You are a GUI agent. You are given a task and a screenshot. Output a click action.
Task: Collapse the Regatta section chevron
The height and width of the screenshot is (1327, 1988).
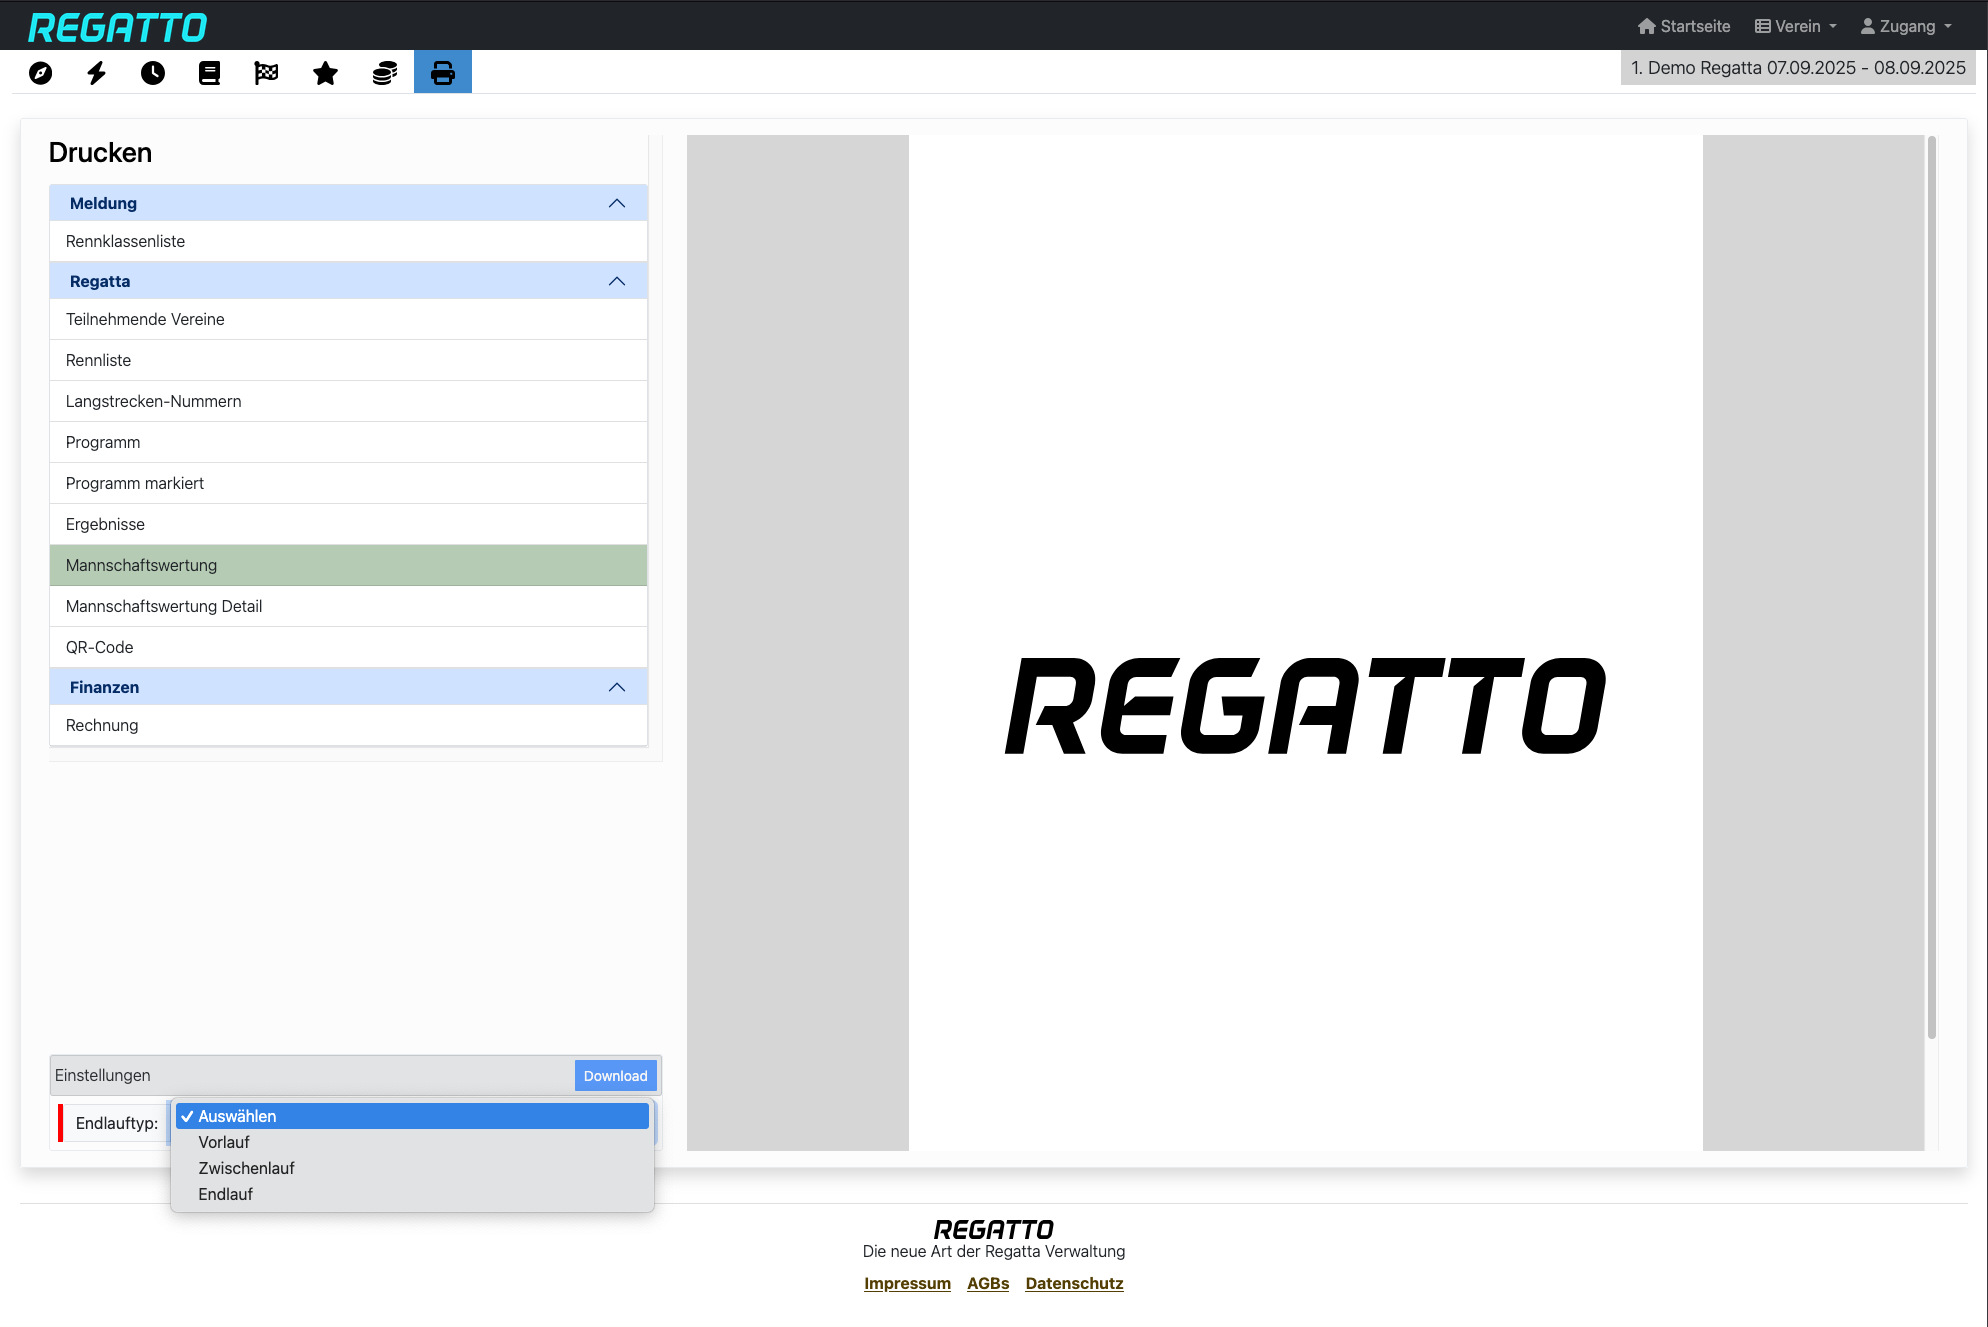coord(617,281)
